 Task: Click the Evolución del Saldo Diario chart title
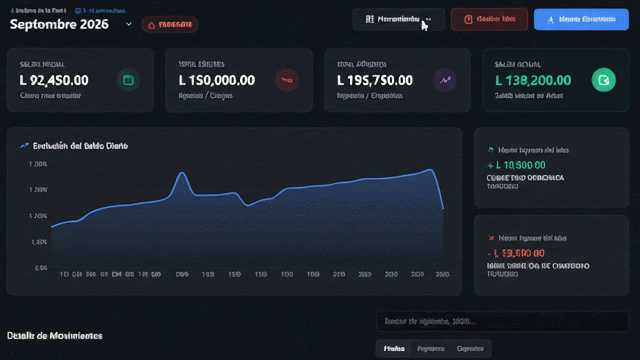click(x=80, y=146)
